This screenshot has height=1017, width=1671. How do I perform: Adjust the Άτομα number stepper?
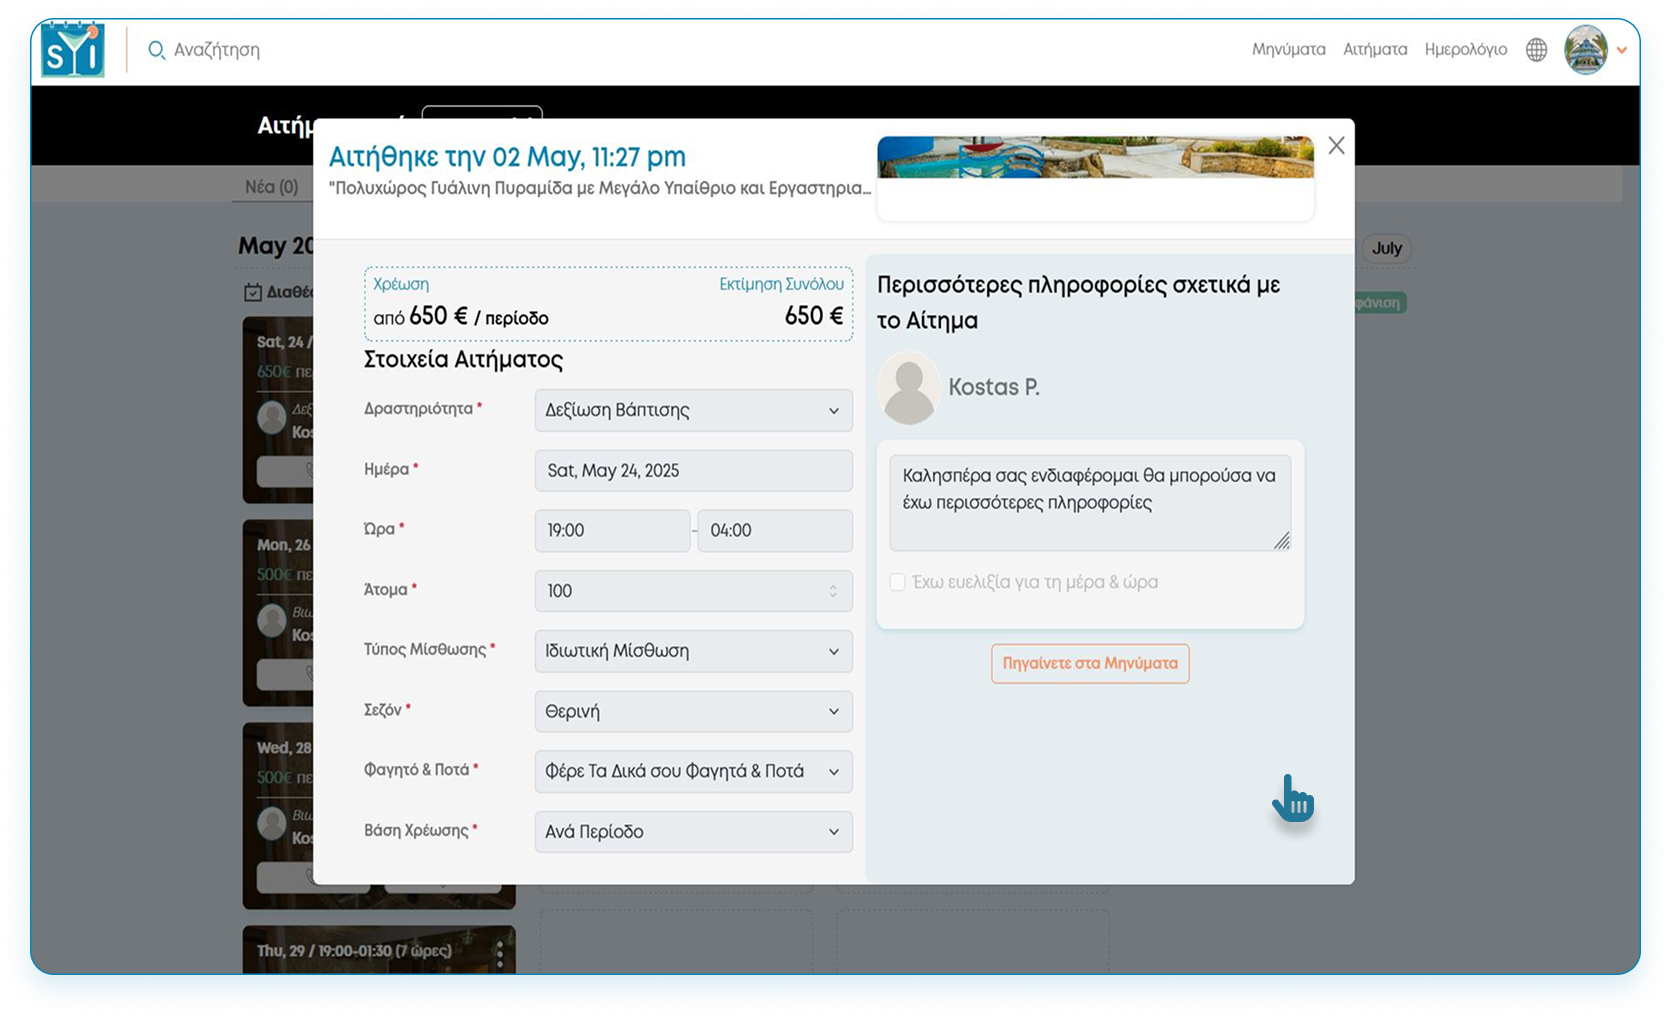pos(832,591)
